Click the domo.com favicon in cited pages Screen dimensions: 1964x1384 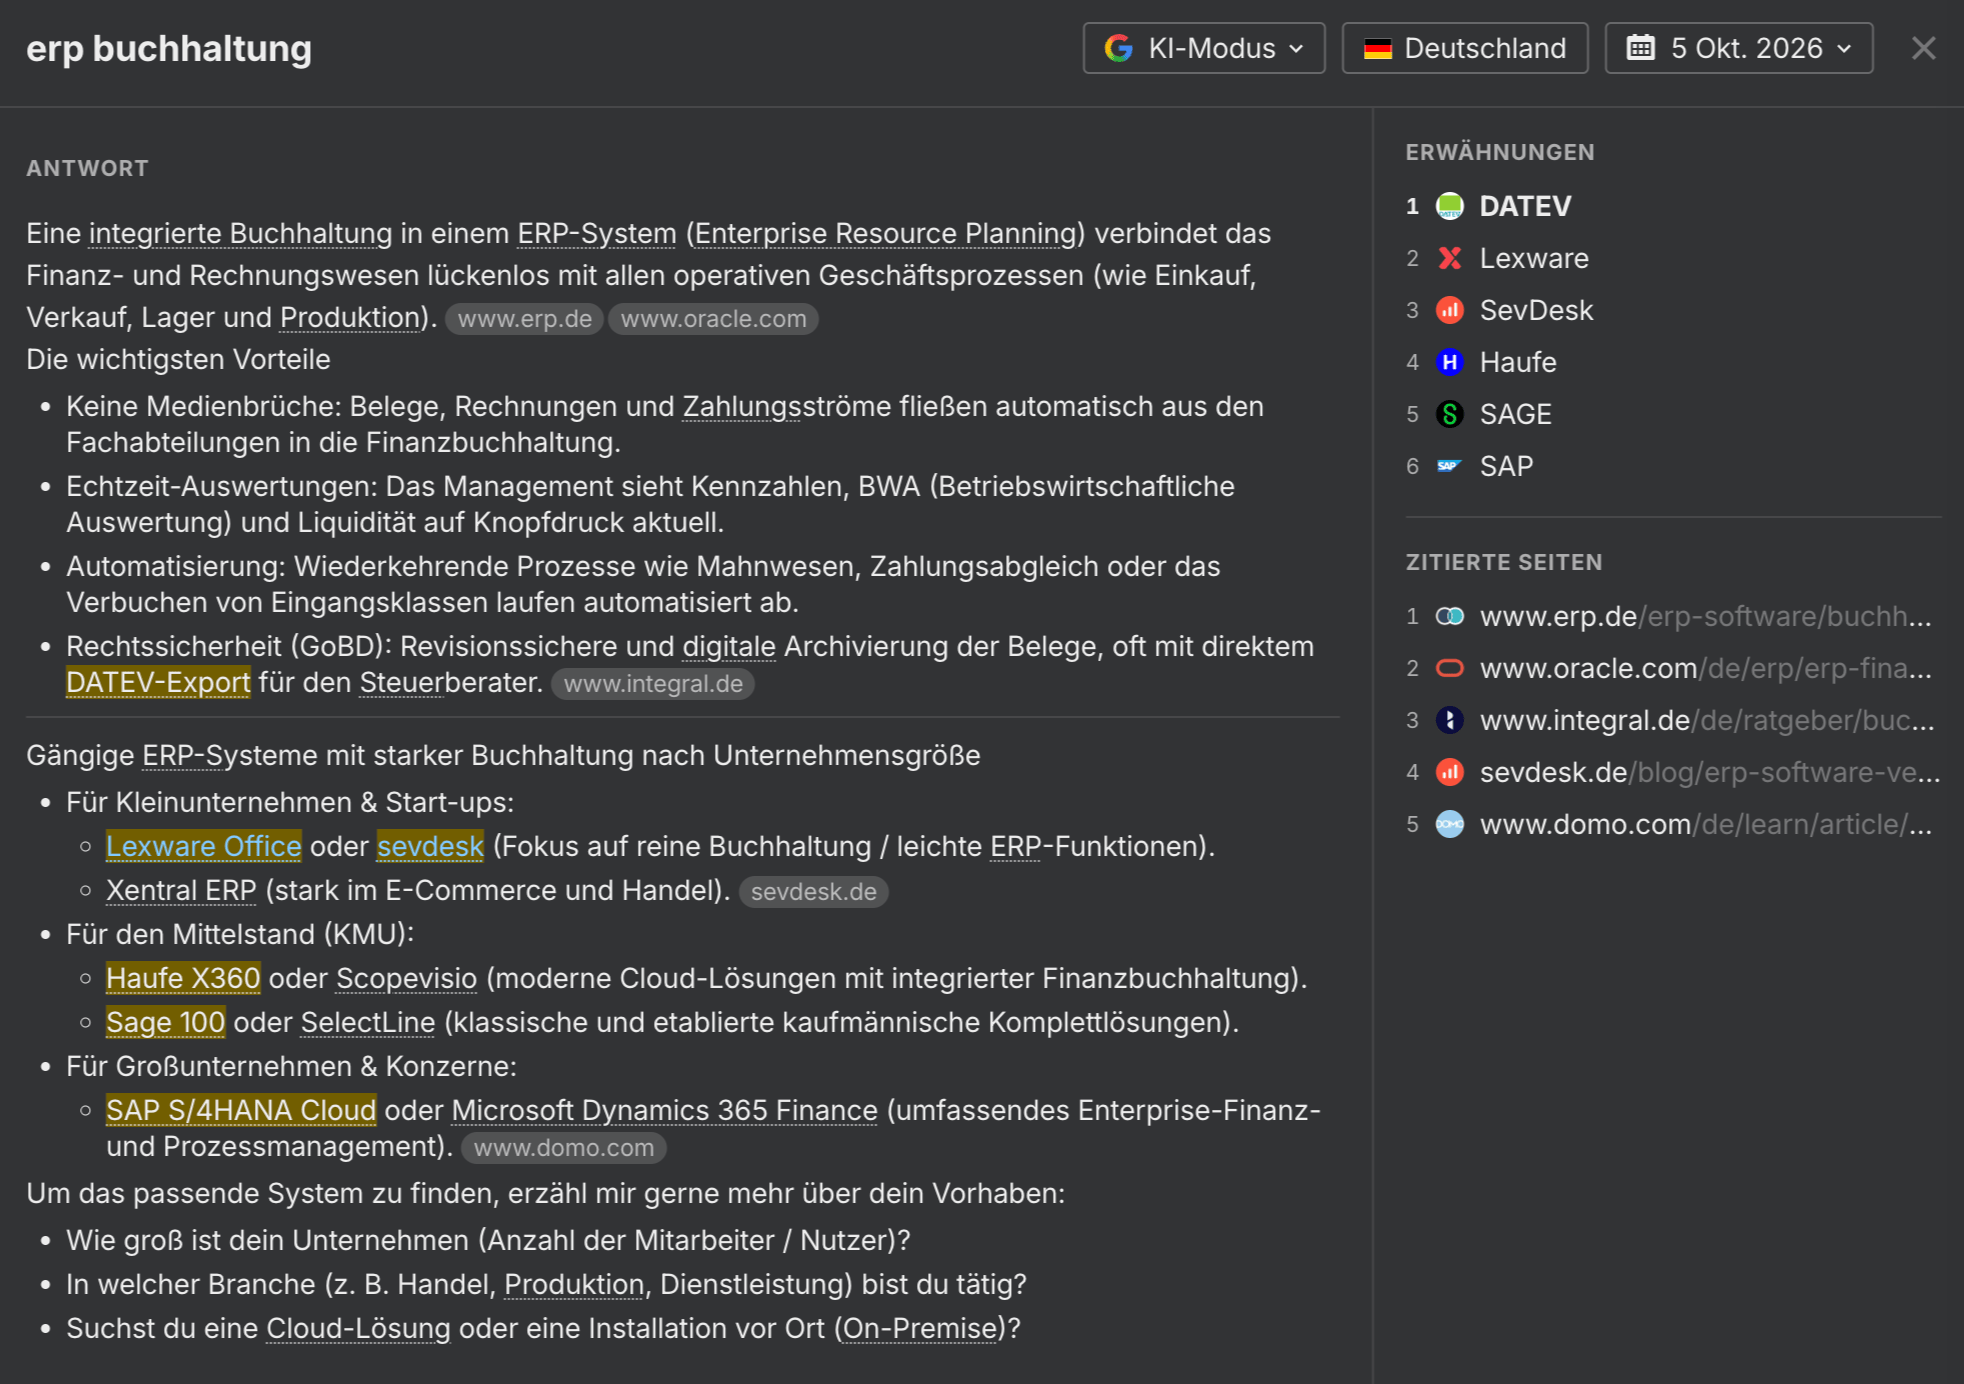point(1449,824)
